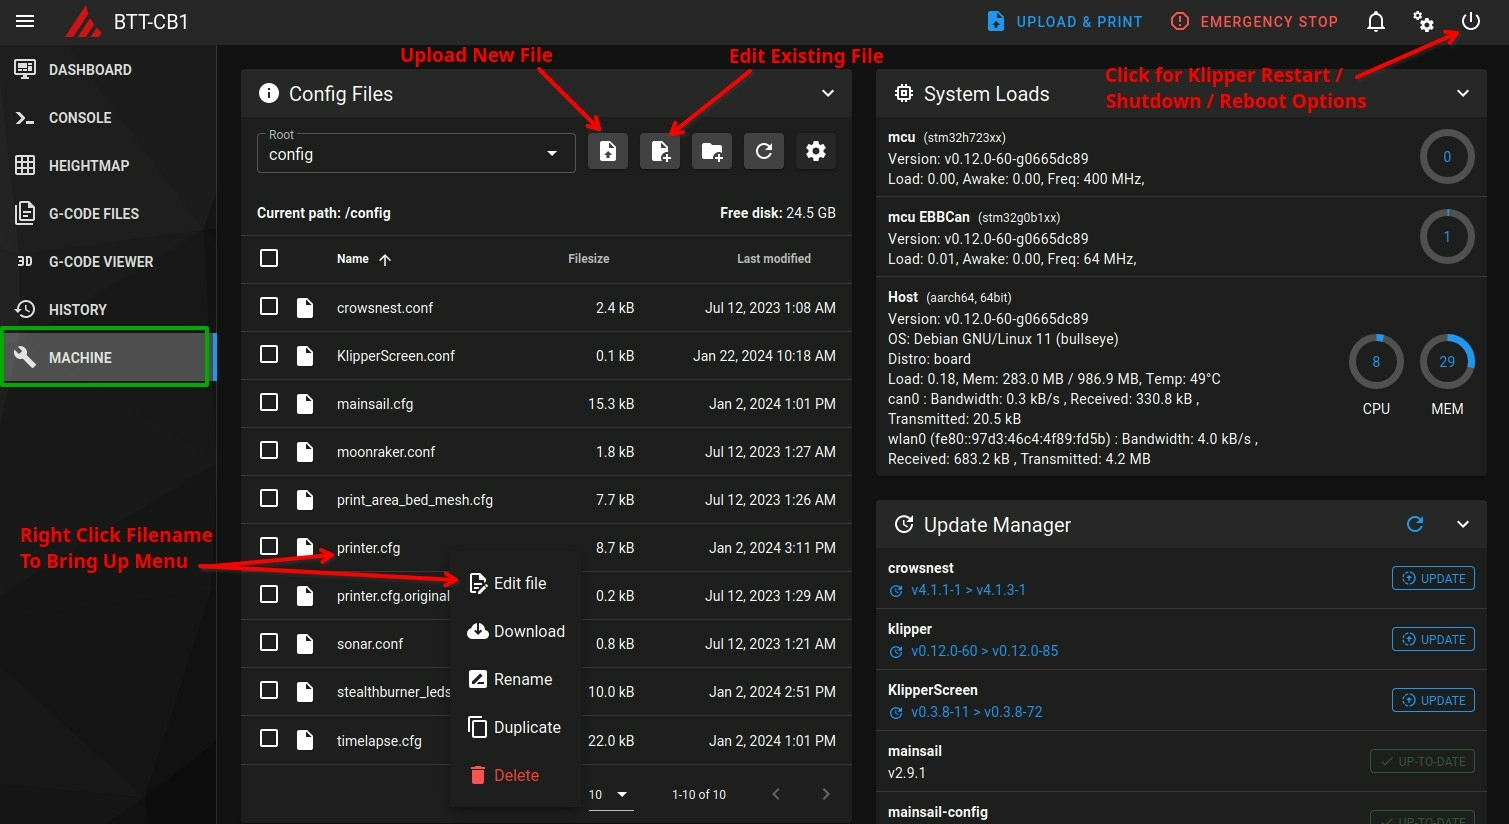Image resolution: width=1509 pixels, height=824 pixels.
Task: Choose Rename from context menu
Action: (x=515, y=679)
